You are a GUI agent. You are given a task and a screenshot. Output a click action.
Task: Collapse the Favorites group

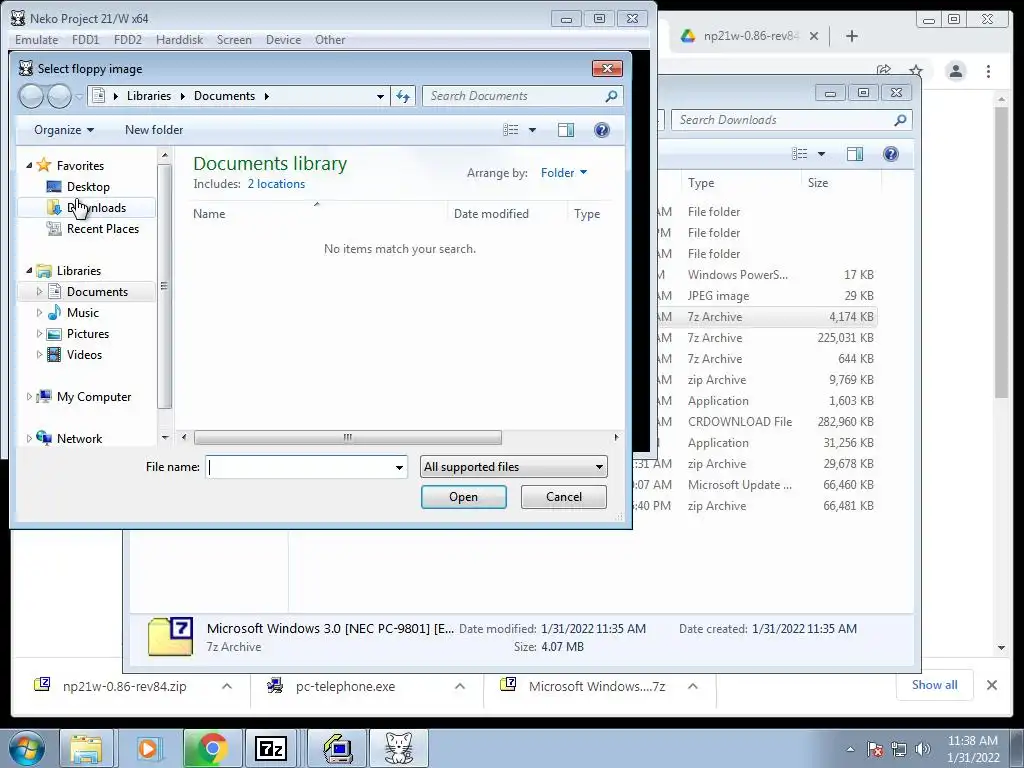coord(29,165)
